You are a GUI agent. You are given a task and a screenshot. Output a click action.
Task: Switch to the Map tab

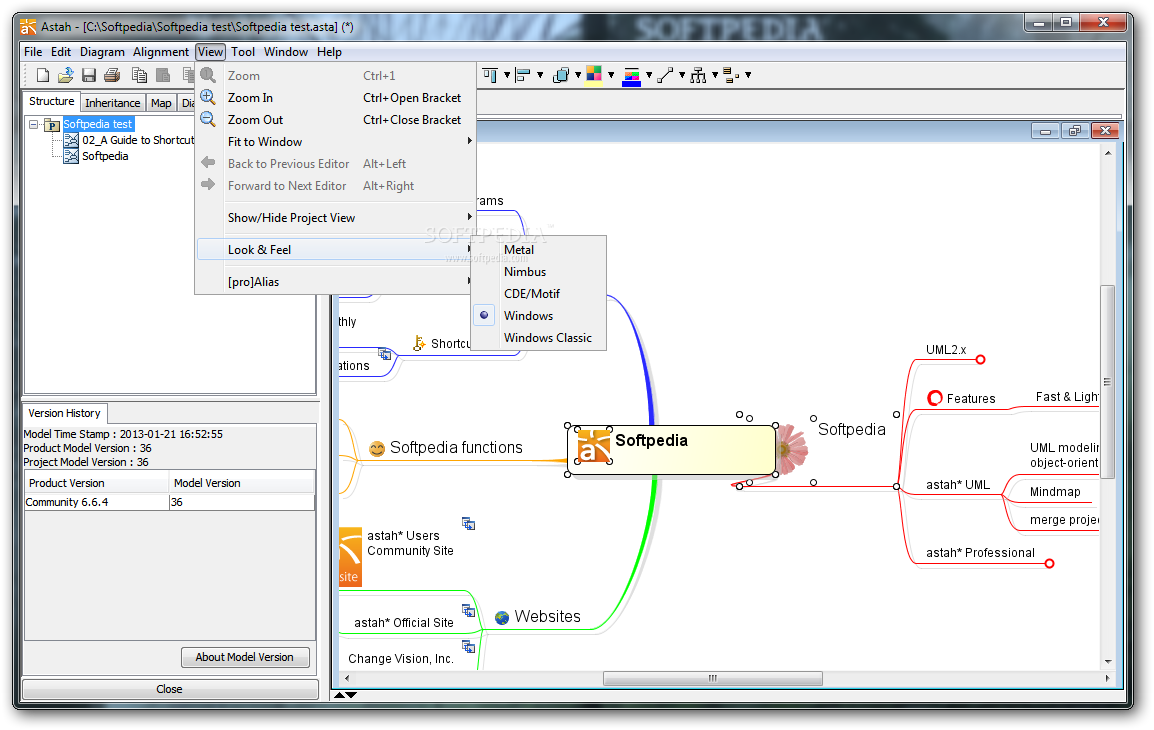tap(161, 103)
